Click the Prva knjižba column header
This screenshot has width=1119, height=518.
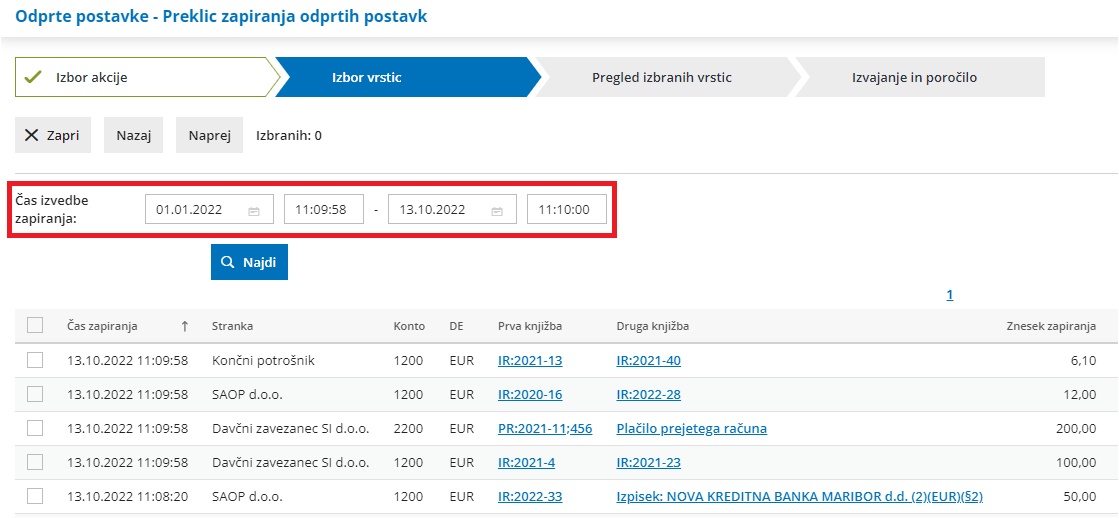(x=530, y=326)
